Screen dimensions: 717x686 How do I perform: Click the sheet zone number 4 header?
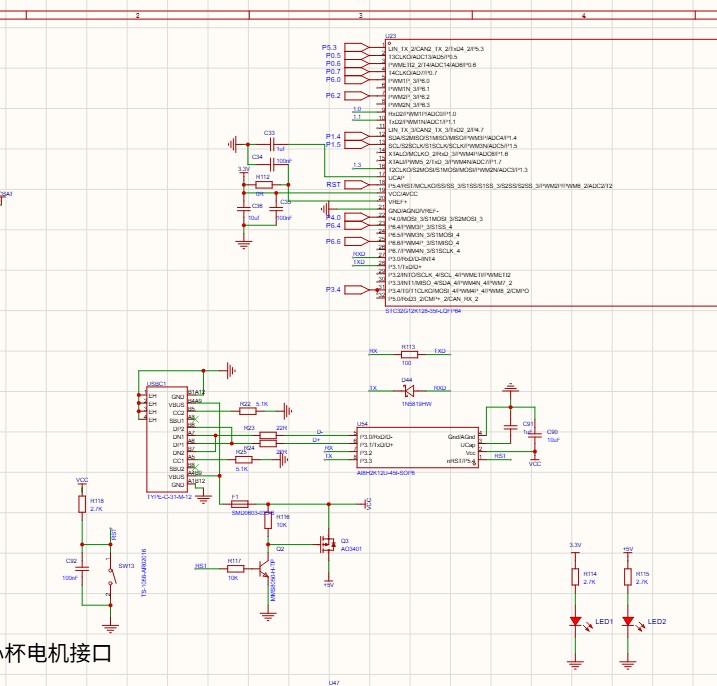[x=583, y=16]
